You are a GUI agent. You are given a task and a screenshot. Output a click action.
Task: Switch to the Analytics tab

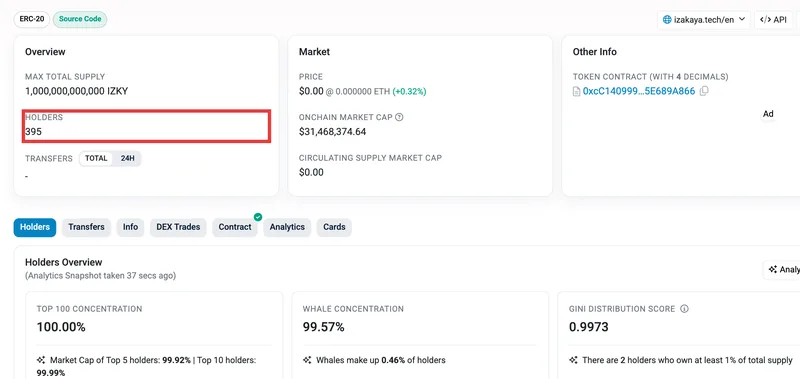tap(287, 227)
